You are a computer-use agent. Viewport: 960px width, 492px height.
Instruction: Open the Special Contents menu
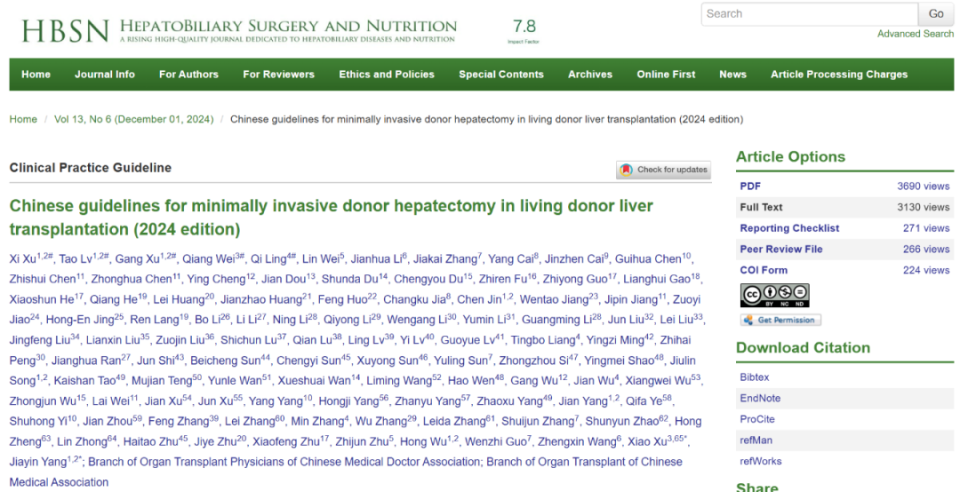[501, 74]
